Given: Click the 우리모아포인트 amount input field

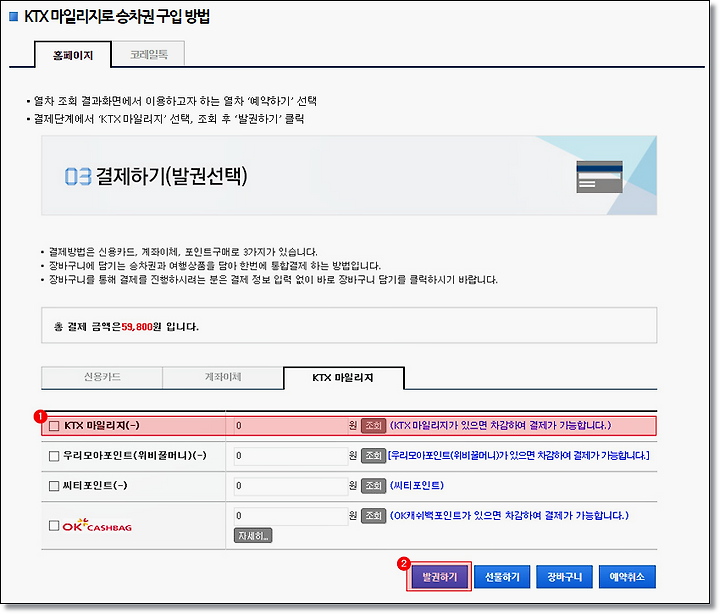Looking at the screenshot, I should (291, 456).
